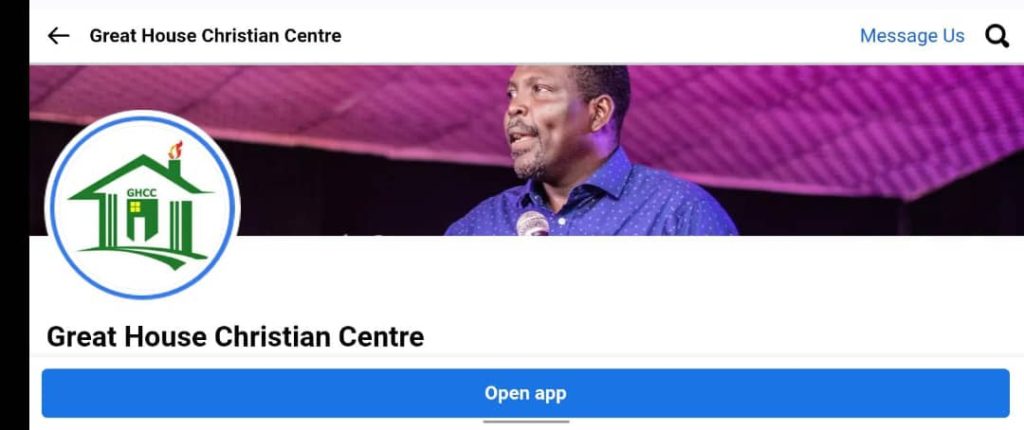This screenshot has width=1024, height=430.
Task: Click the flame icon atop the logo
Action: coord(175,150)
